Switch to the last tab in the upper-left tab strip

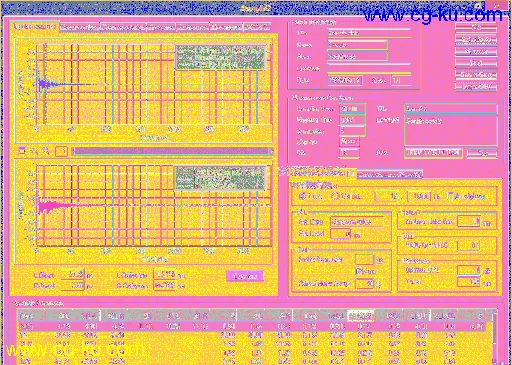click(x=257, y=27)
